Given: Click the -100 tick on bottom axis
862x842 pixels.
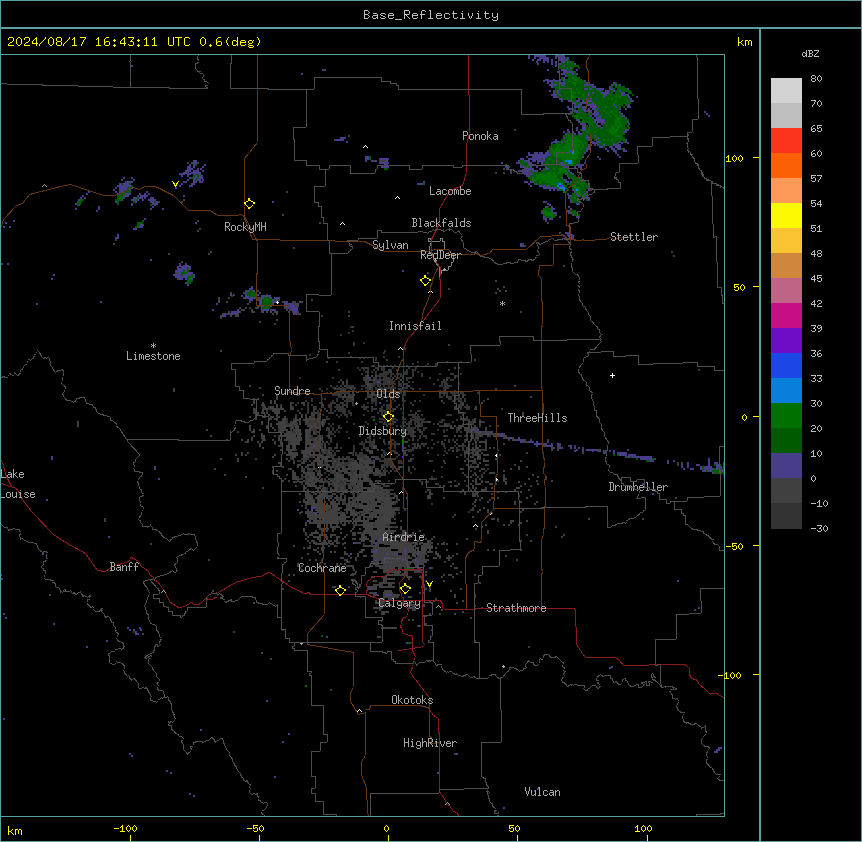Looking at the screenshot, I should click(x=125, y=828).
